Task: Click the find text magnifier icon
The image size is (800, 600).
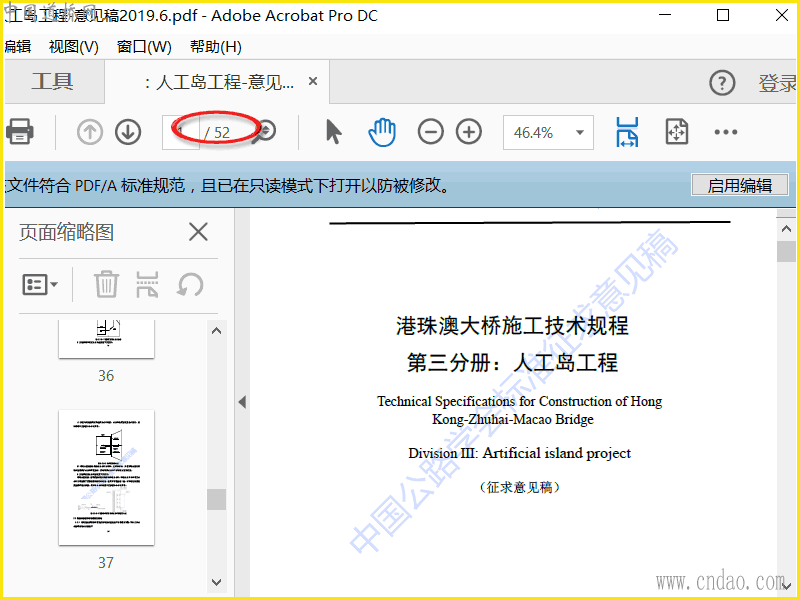Action: (266, 132)
